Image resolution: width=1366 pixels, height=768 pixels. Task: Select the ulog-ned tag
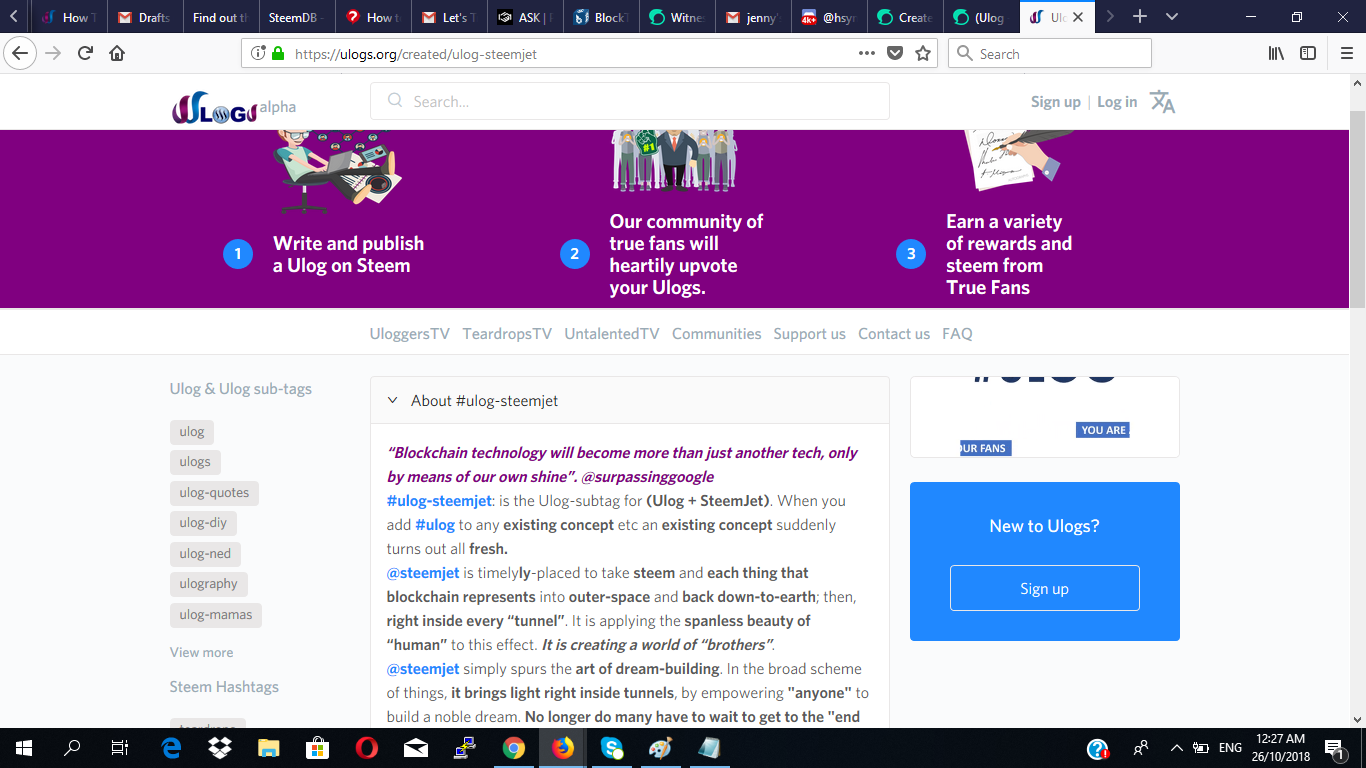coord(205,554)
